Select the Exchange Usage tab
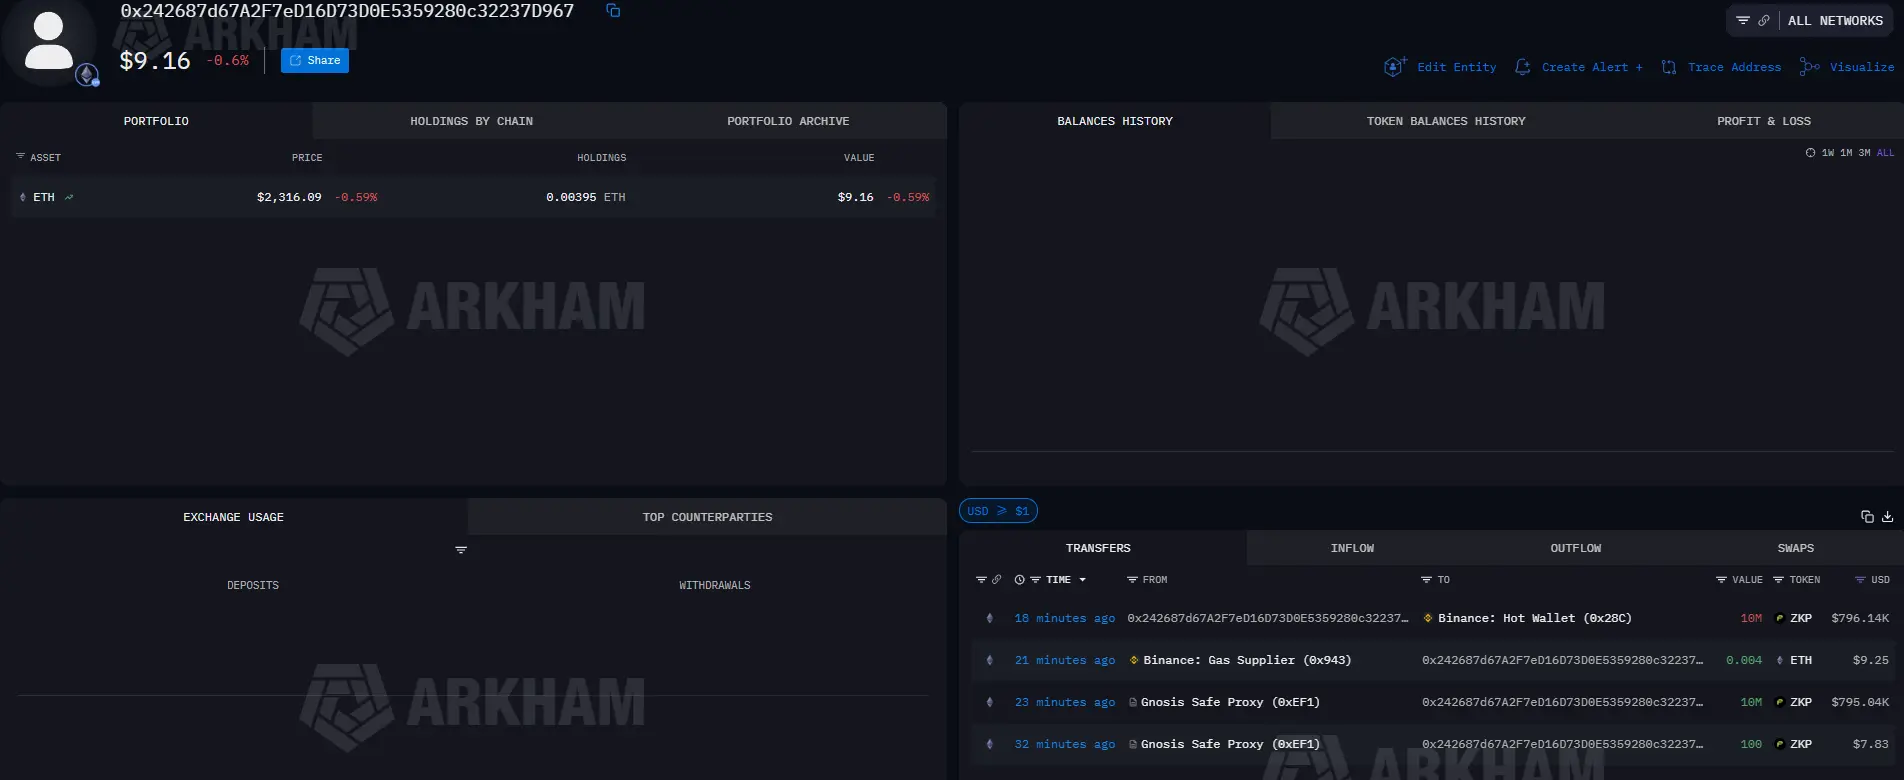The image size is (1904, 780). pos(233,517)
